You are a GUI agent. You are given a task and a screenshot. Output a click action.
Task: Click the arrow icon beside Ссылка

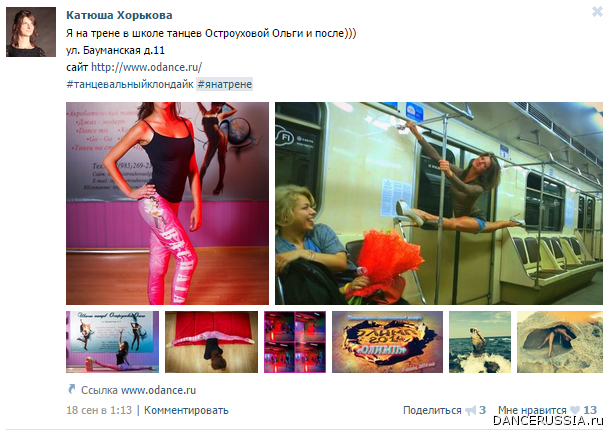click(x=72, y=389)
